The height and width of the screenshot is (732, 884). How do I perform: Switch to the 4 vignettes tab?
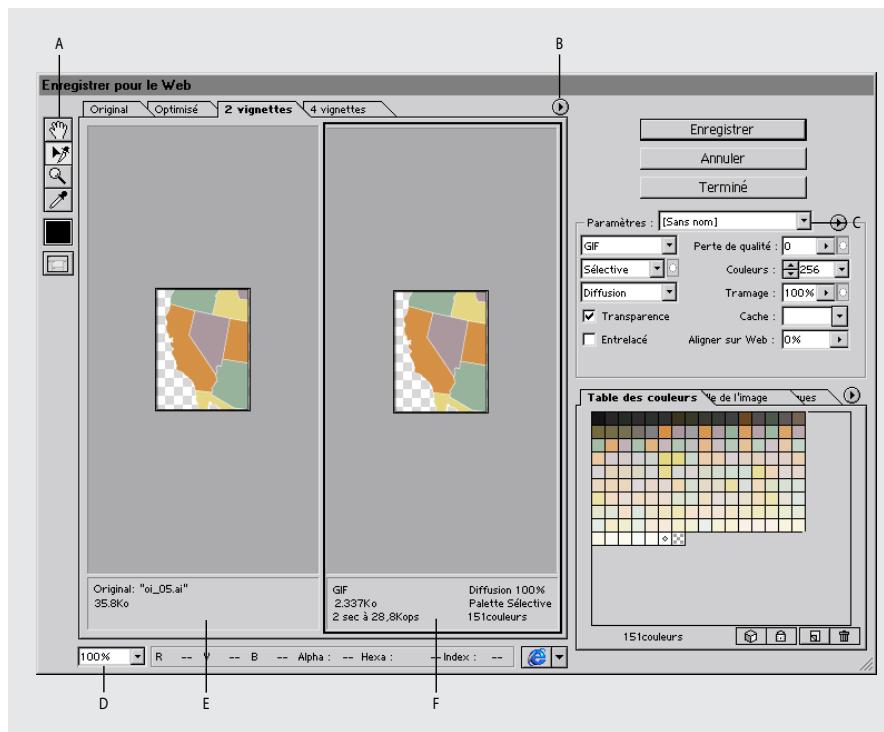tap(338, 109)
